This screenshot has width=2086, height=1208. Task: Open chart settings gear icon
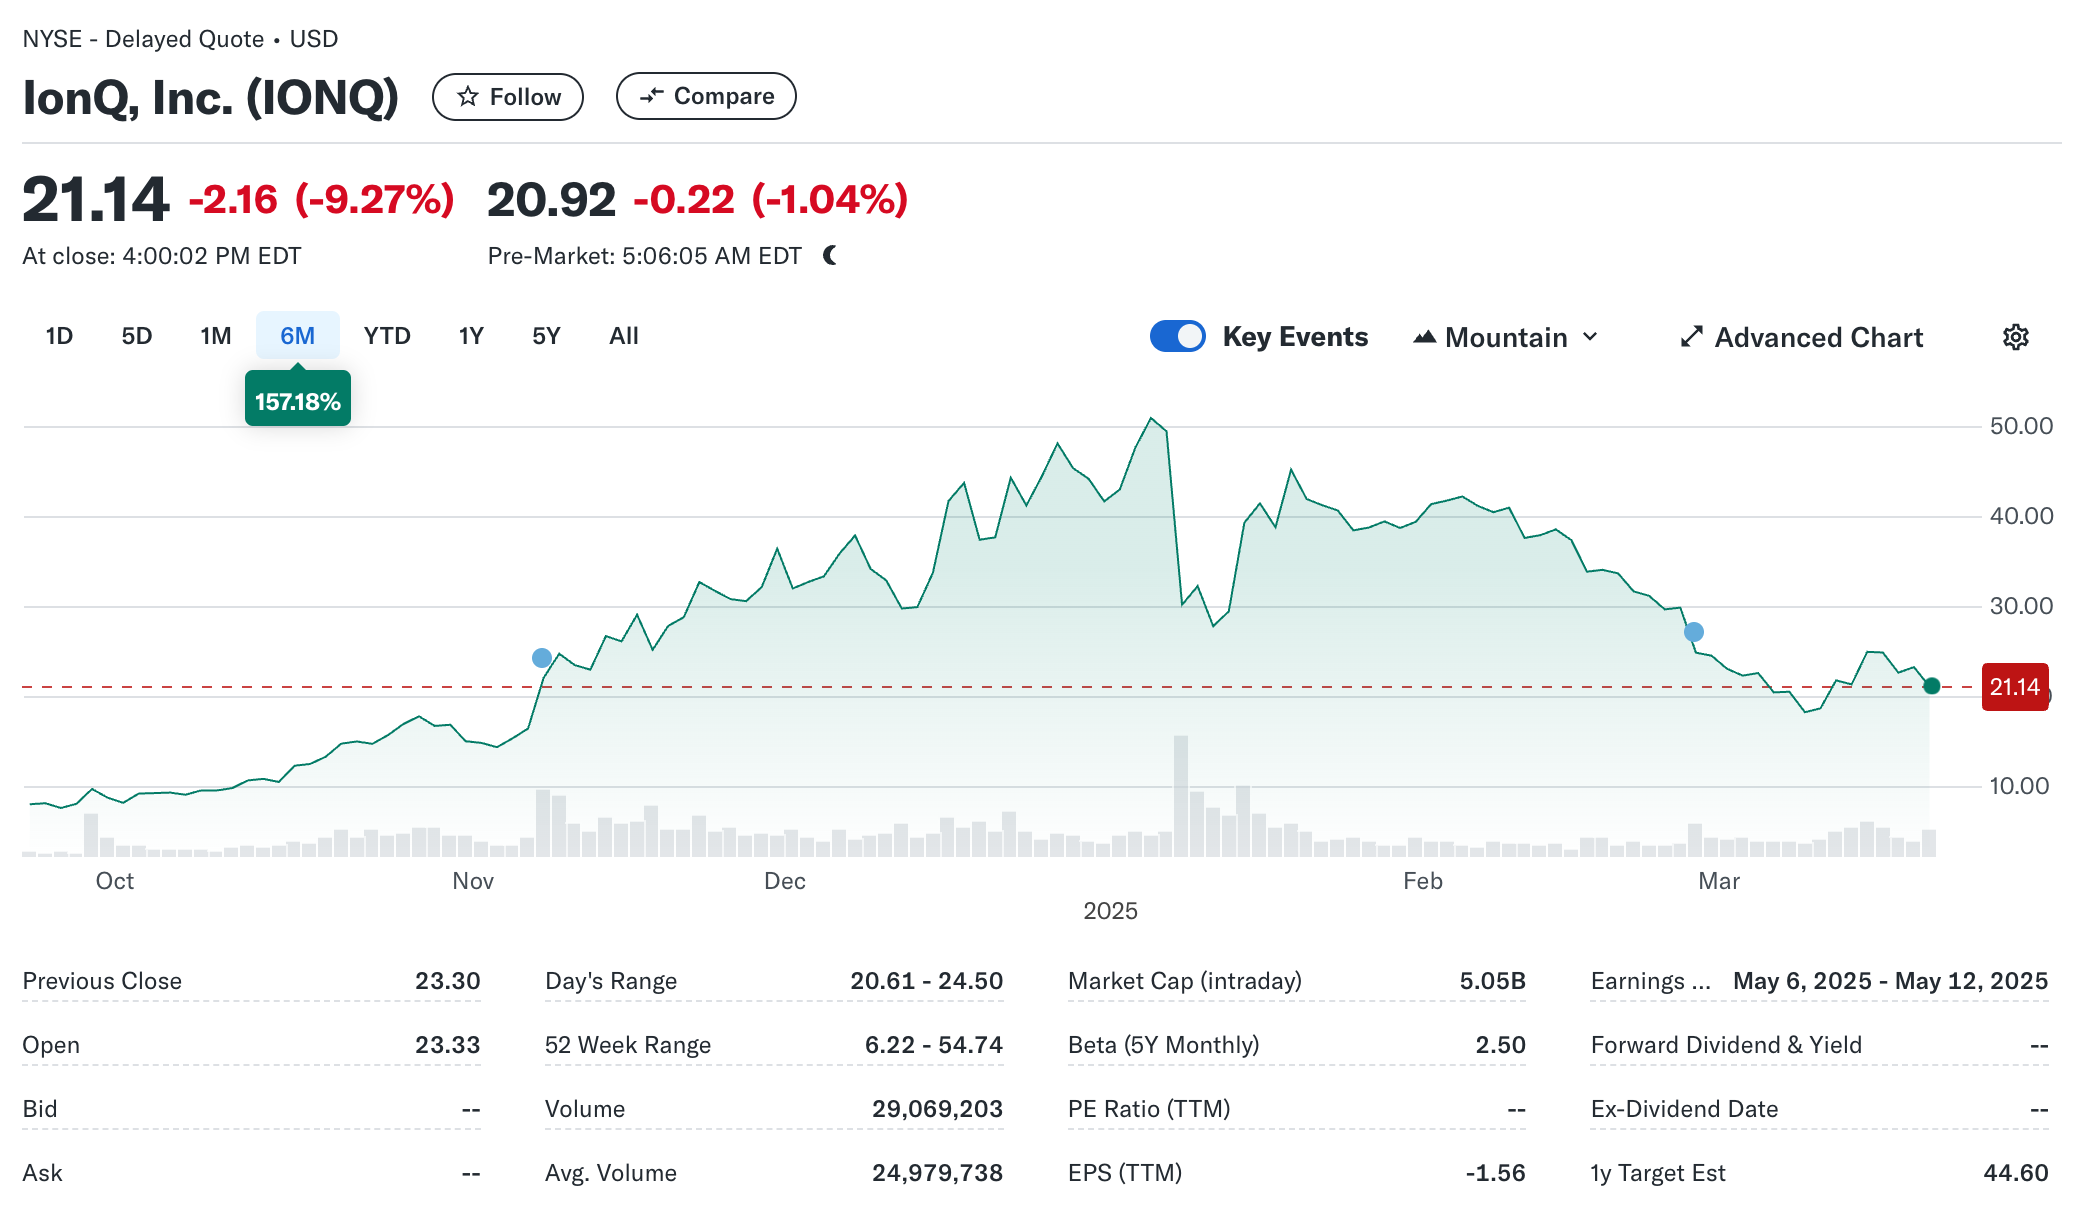pos(2015,337)
